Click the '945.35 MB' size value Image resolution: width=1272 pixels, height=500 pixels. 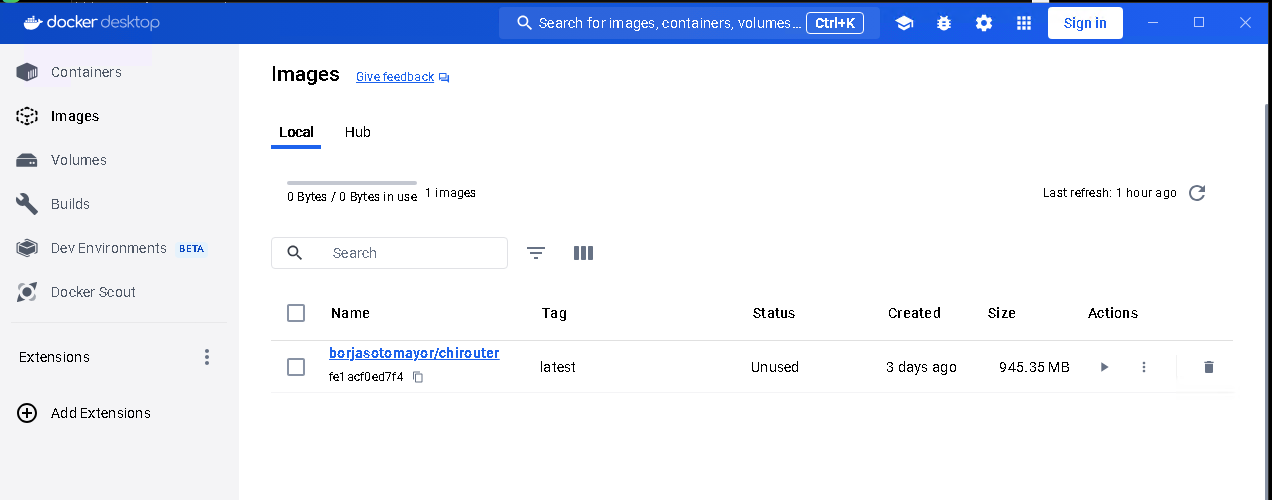(x=1034, y=367)
